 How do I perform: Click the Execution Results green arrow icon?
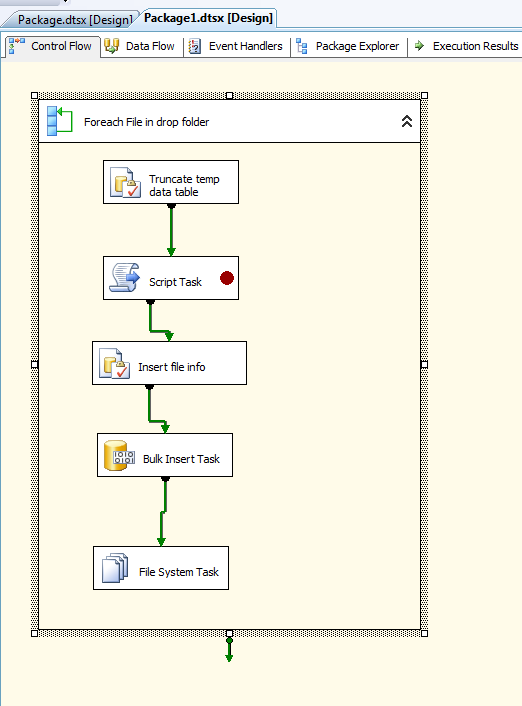(x=419, y=45)
